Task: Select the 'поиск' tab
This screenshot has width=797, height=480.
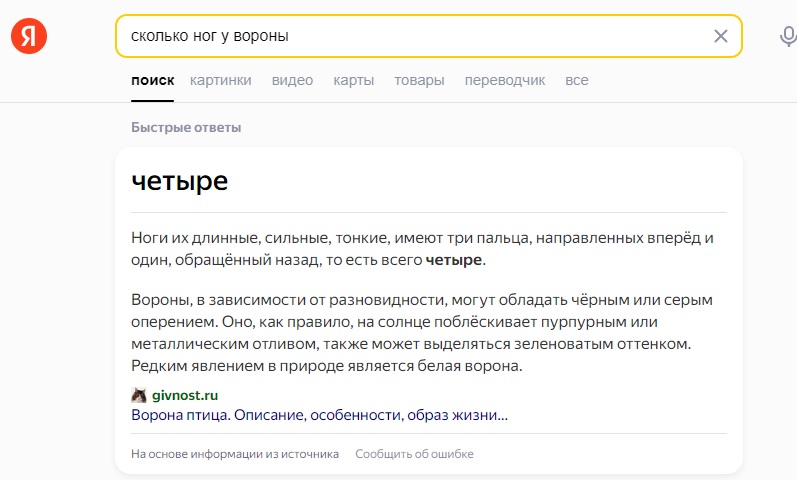Action: point(152,80)
